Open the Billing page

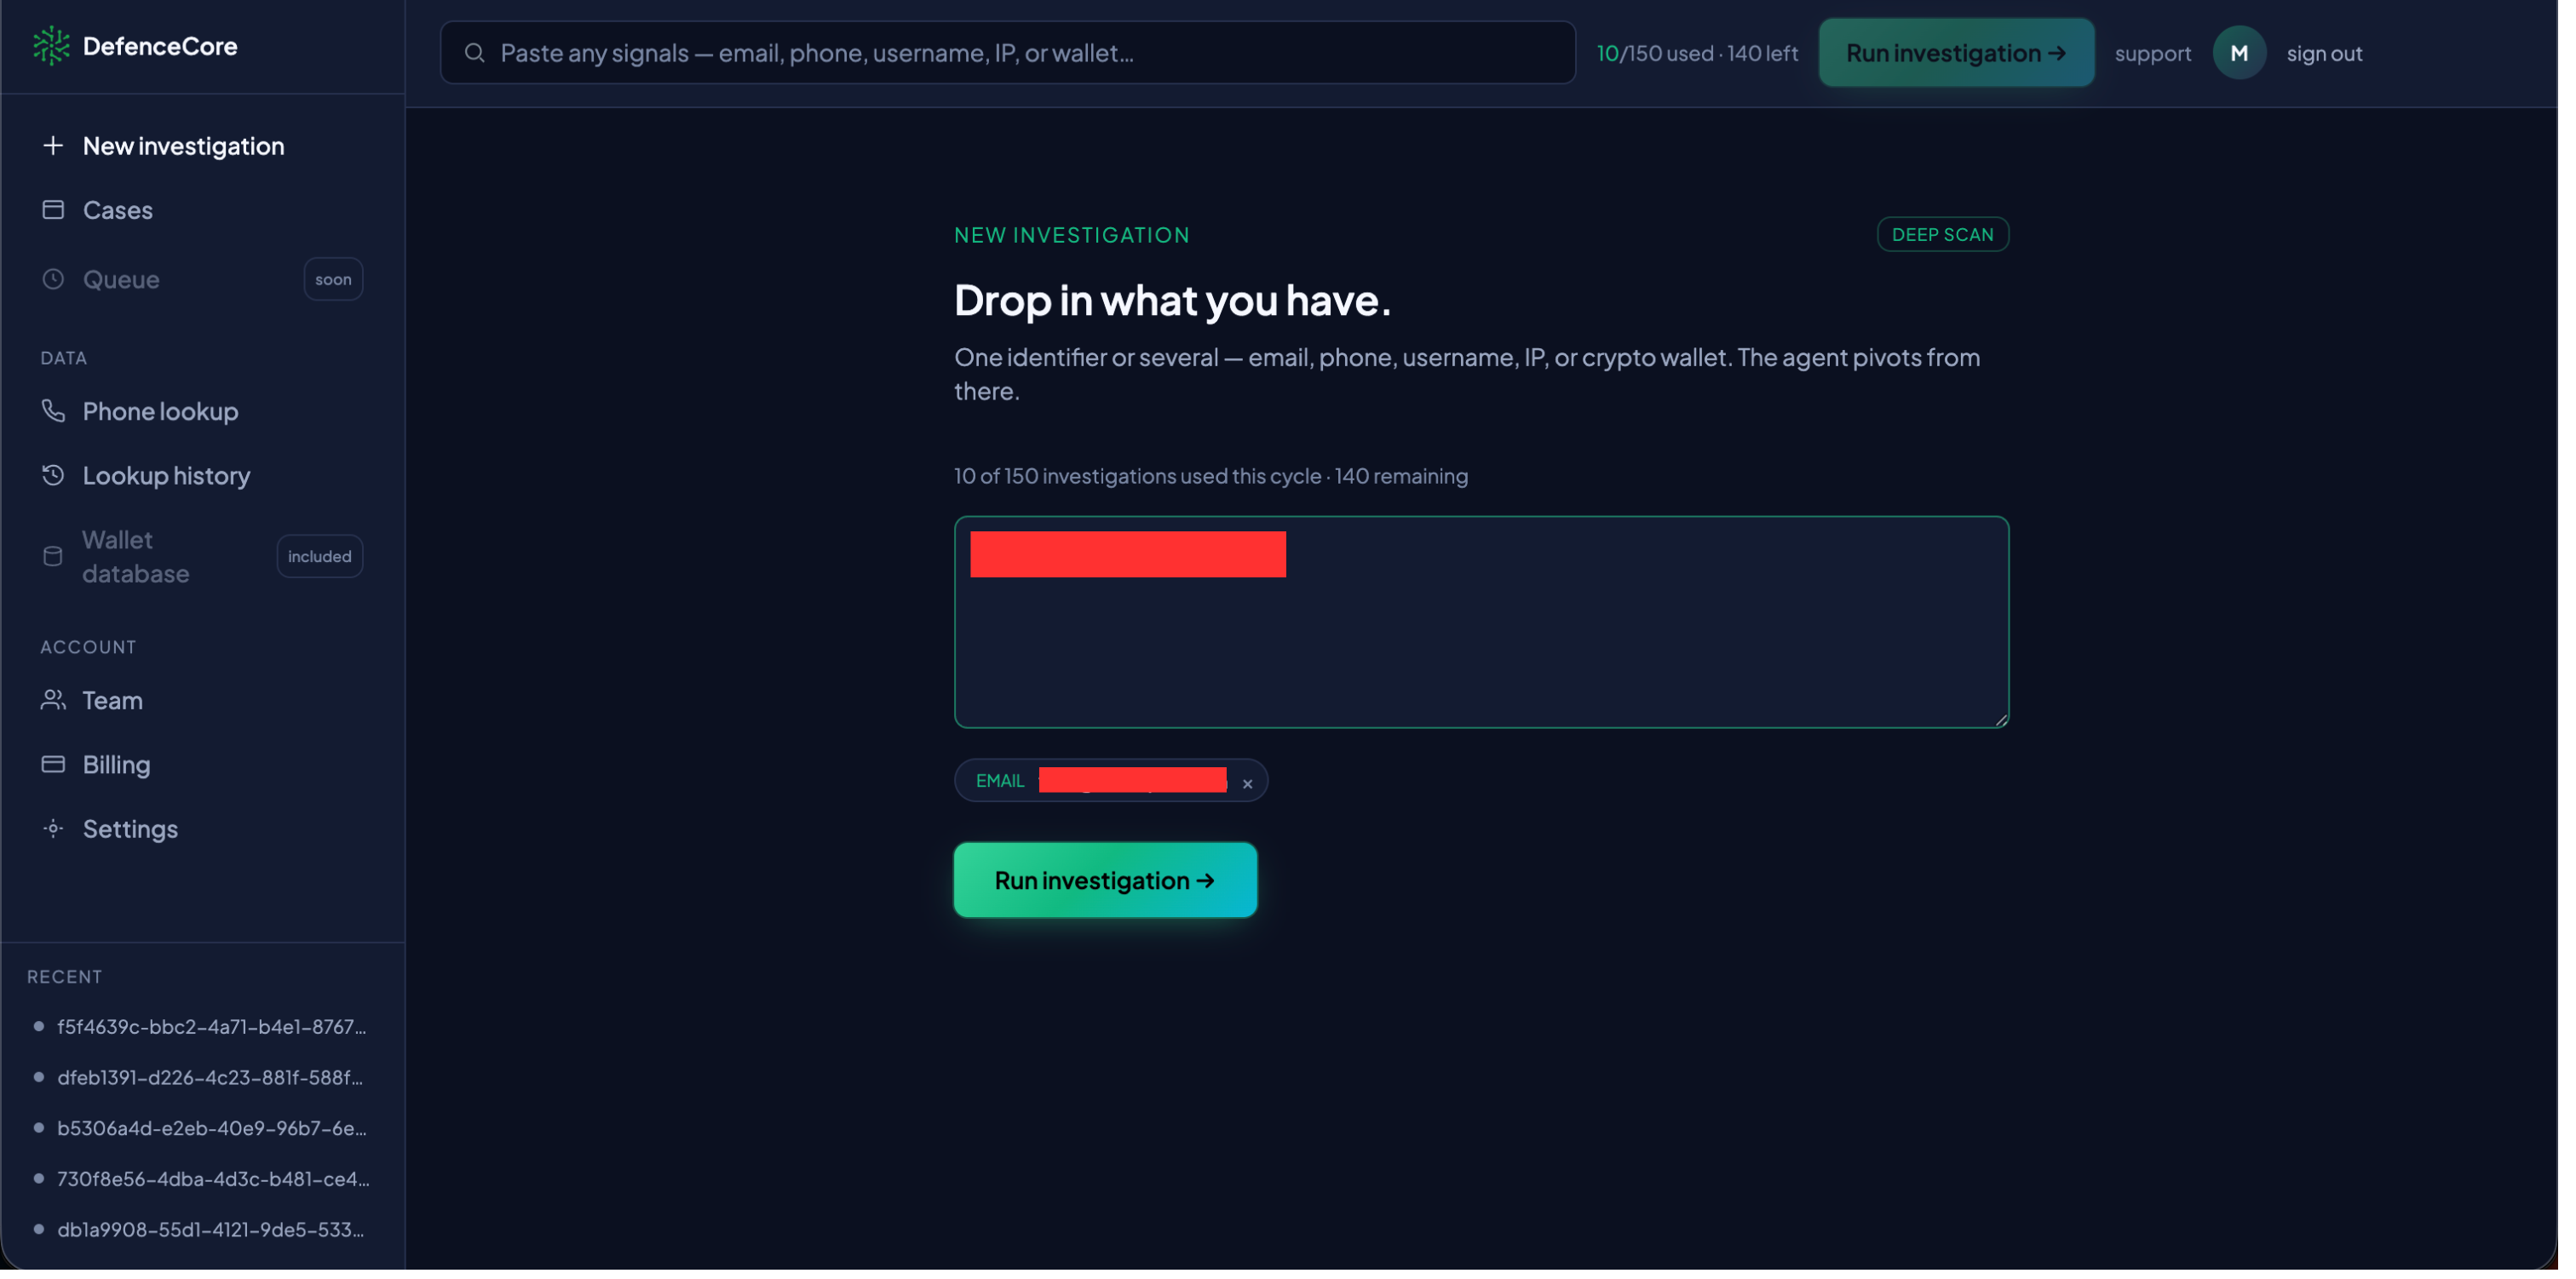point(204,768)
